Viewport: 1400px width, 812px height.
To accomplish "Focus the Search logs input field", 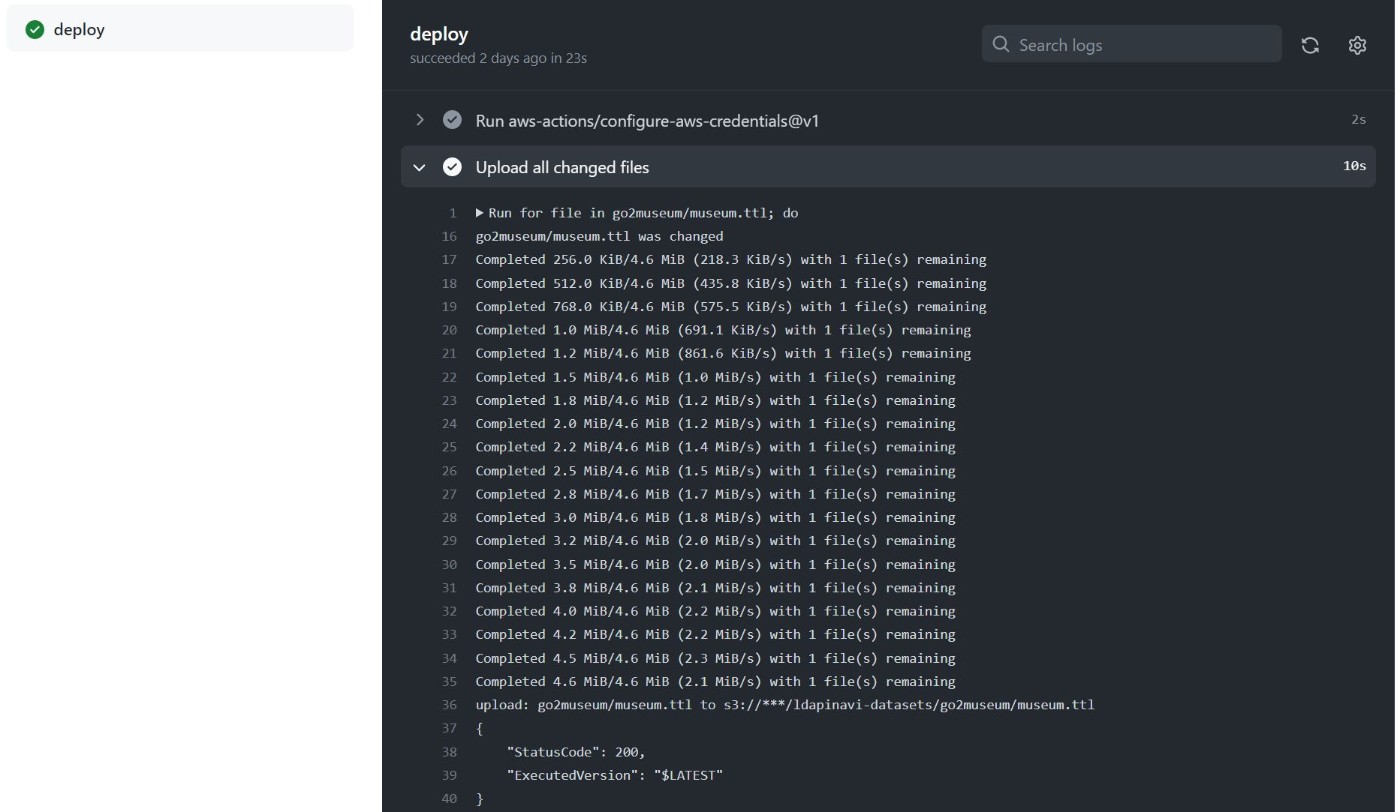I will tap(1131, 45).
